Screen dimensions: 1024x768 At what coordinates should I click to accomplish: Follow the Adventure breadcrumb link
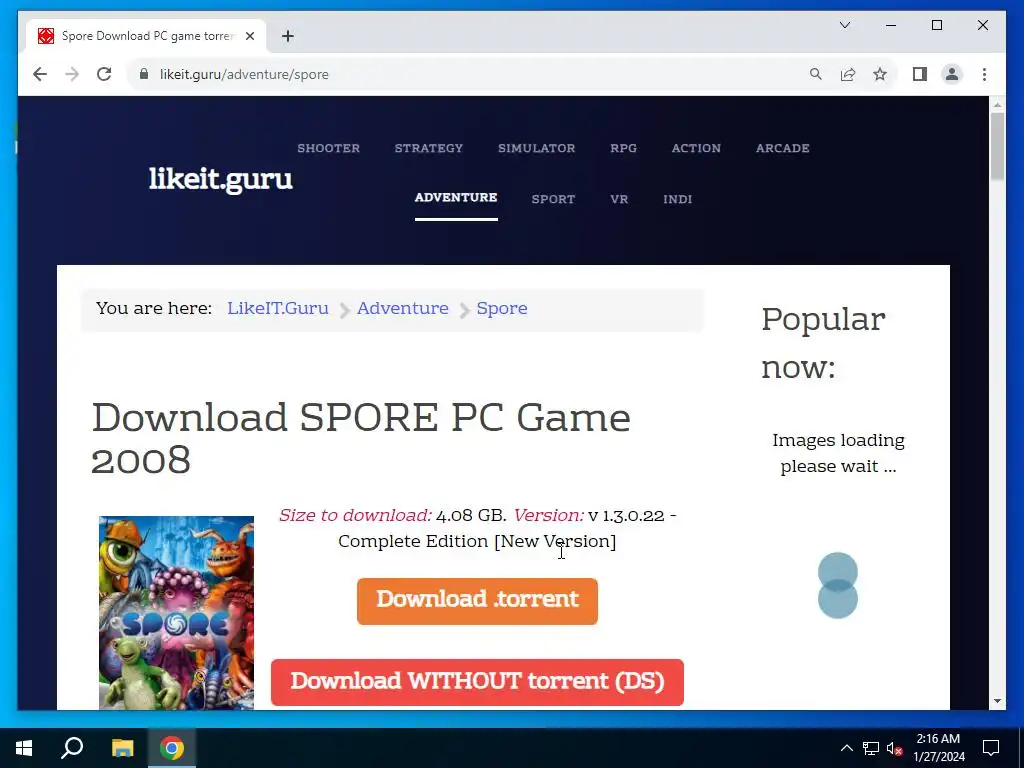click(x=402, y=308)
